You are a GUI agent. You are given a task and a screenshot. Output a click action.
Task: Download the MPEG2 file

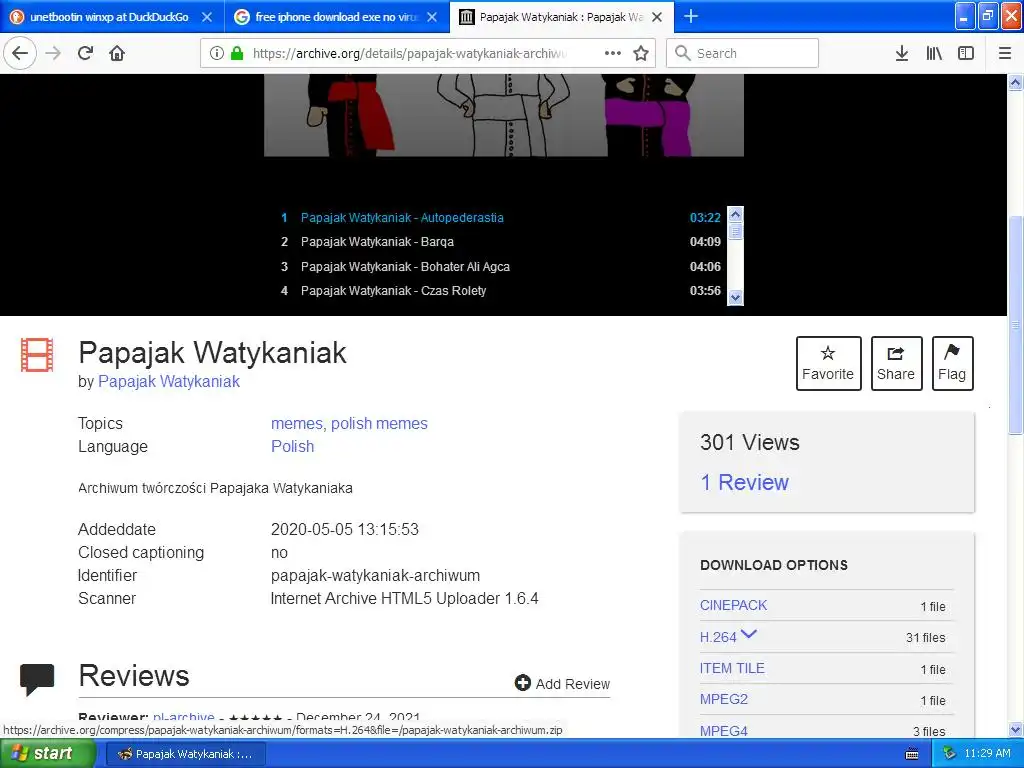tap(724, 699)
